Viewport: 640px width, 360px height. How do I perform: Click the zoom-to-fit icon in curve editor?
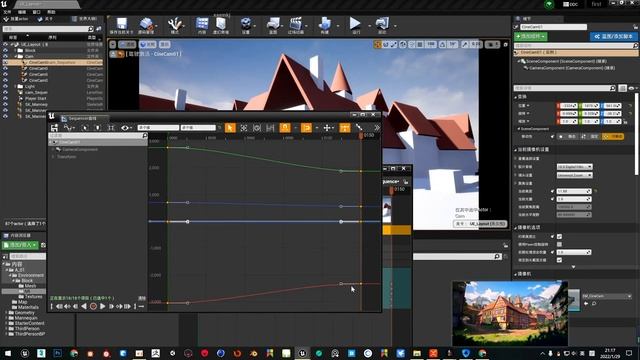pos(244,128)
